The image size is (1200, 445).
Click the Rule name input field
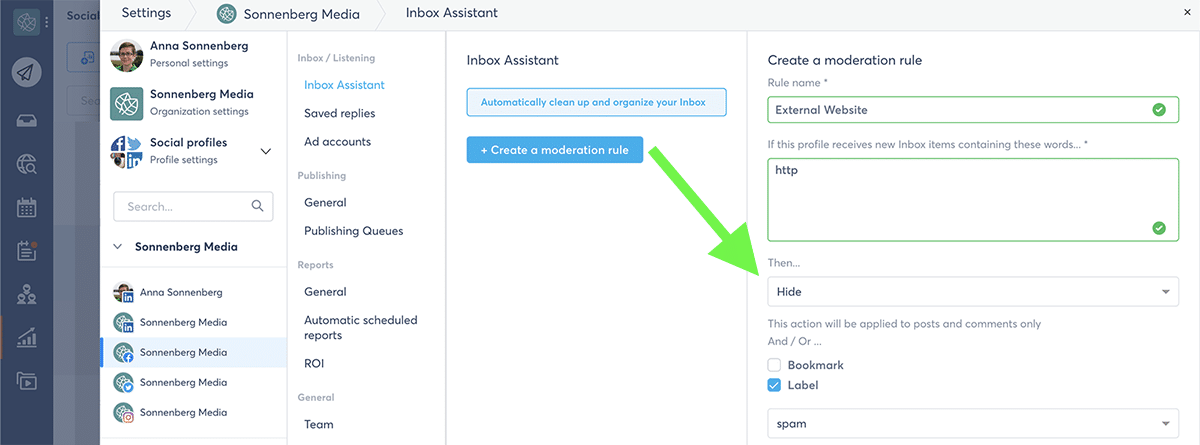tap(958, 110)
